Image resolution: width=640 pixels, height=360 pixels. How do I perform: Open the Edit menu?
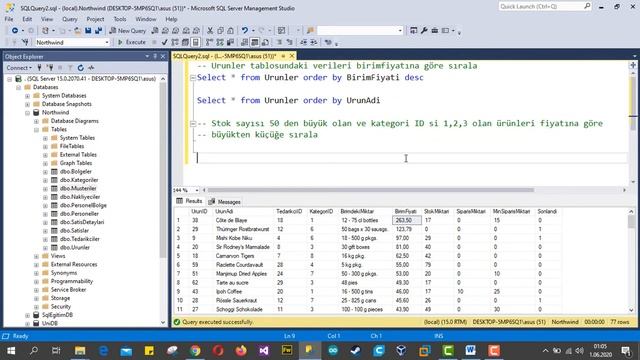(x=27, y=19)
